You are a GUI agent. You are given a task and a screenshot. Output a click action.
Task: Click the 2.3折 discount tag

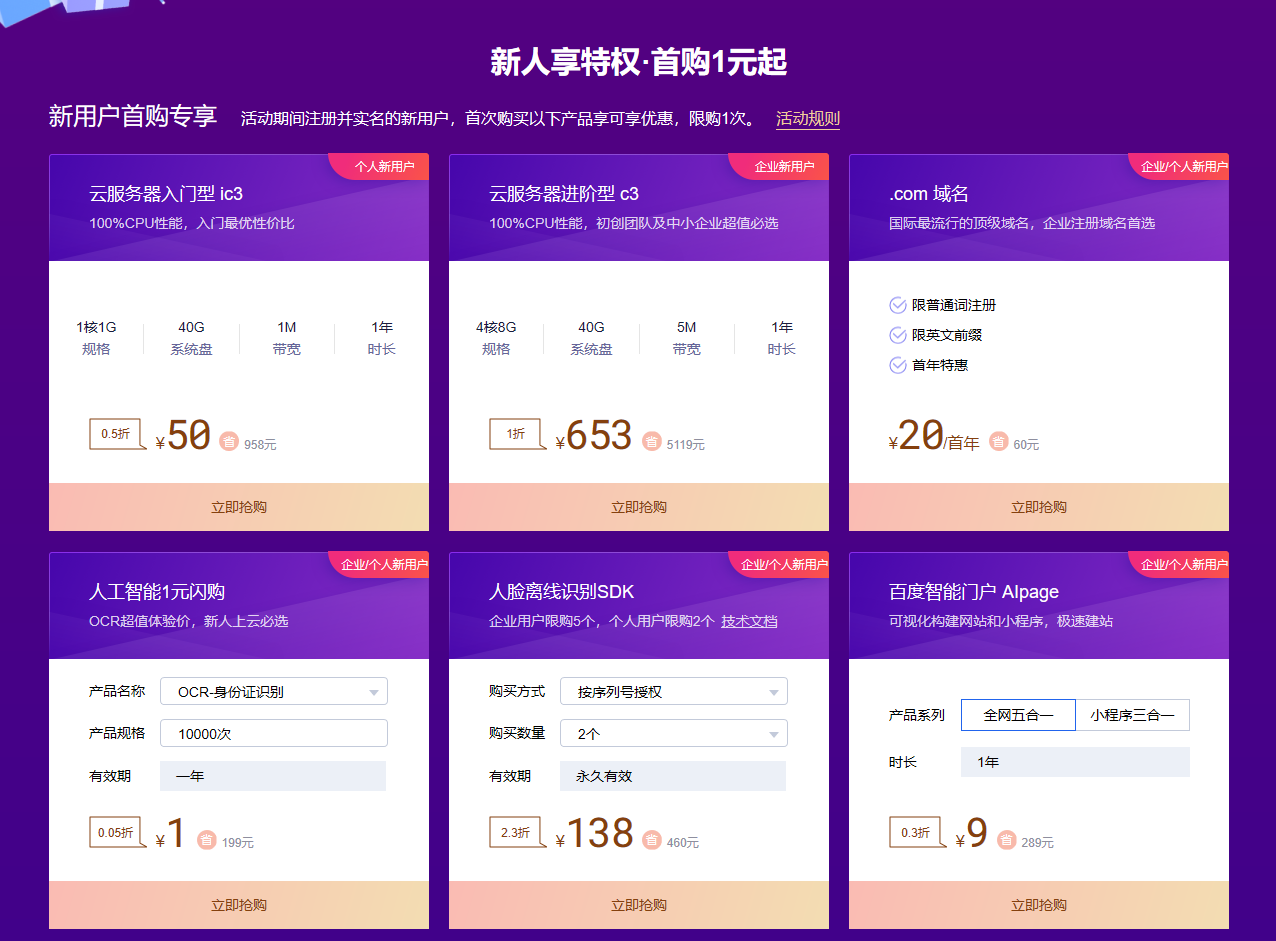[515, 832]
